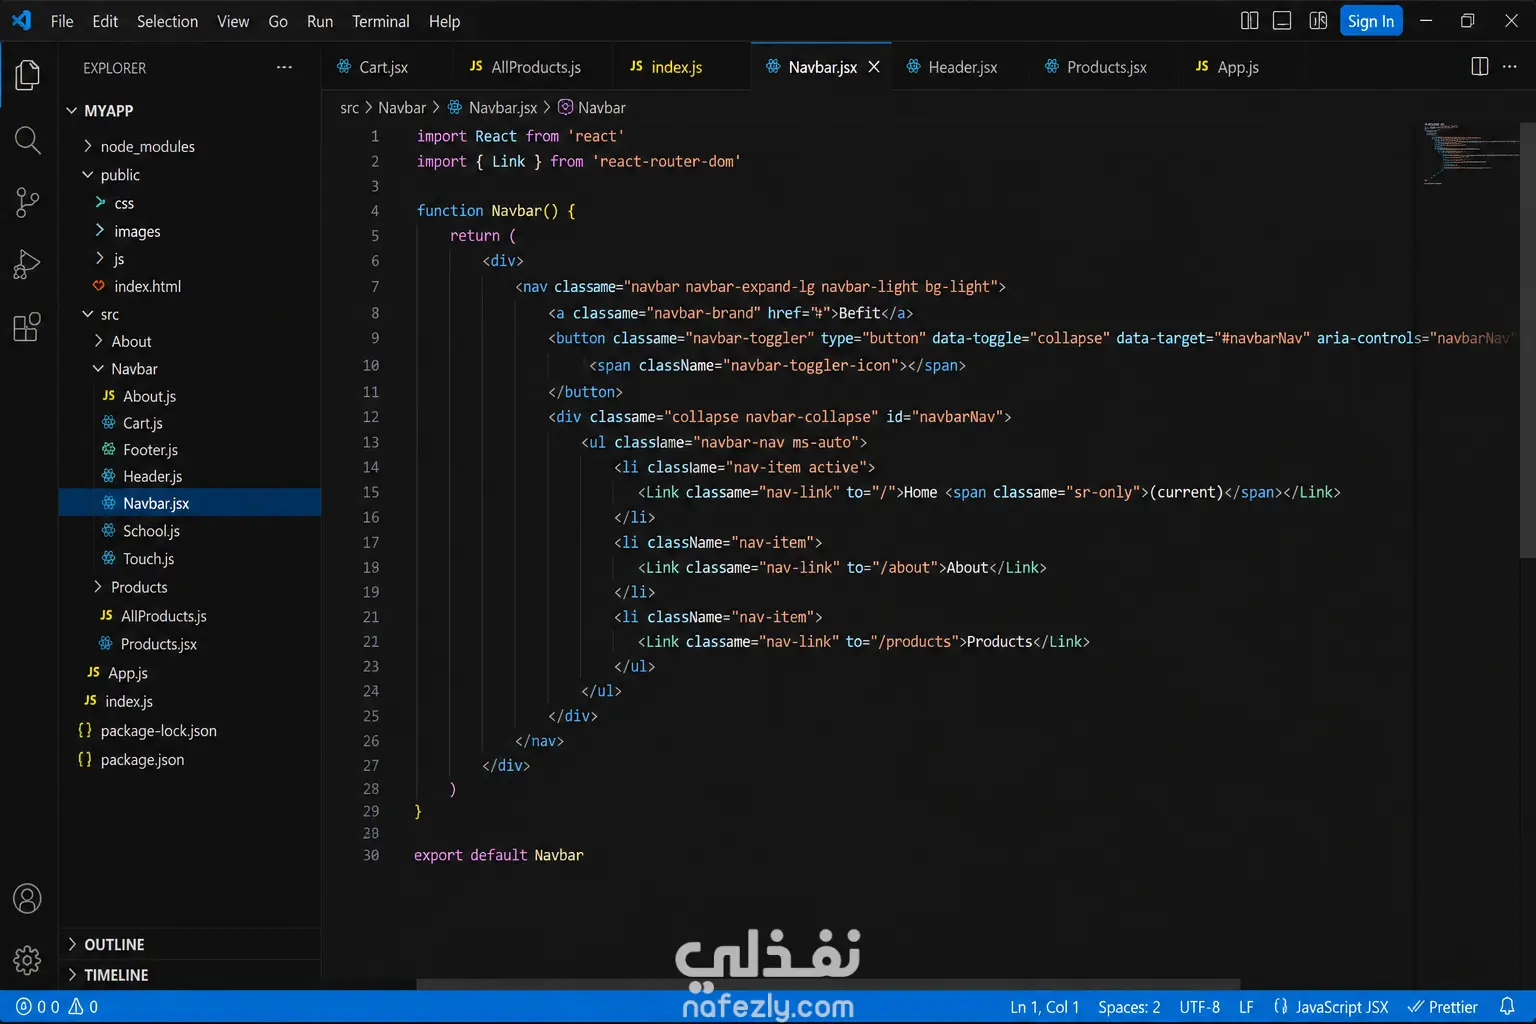The width and height of the screenshot is (1536, 1024).
Task: Click the VS Code logo icon
Action: coord(21,20)
